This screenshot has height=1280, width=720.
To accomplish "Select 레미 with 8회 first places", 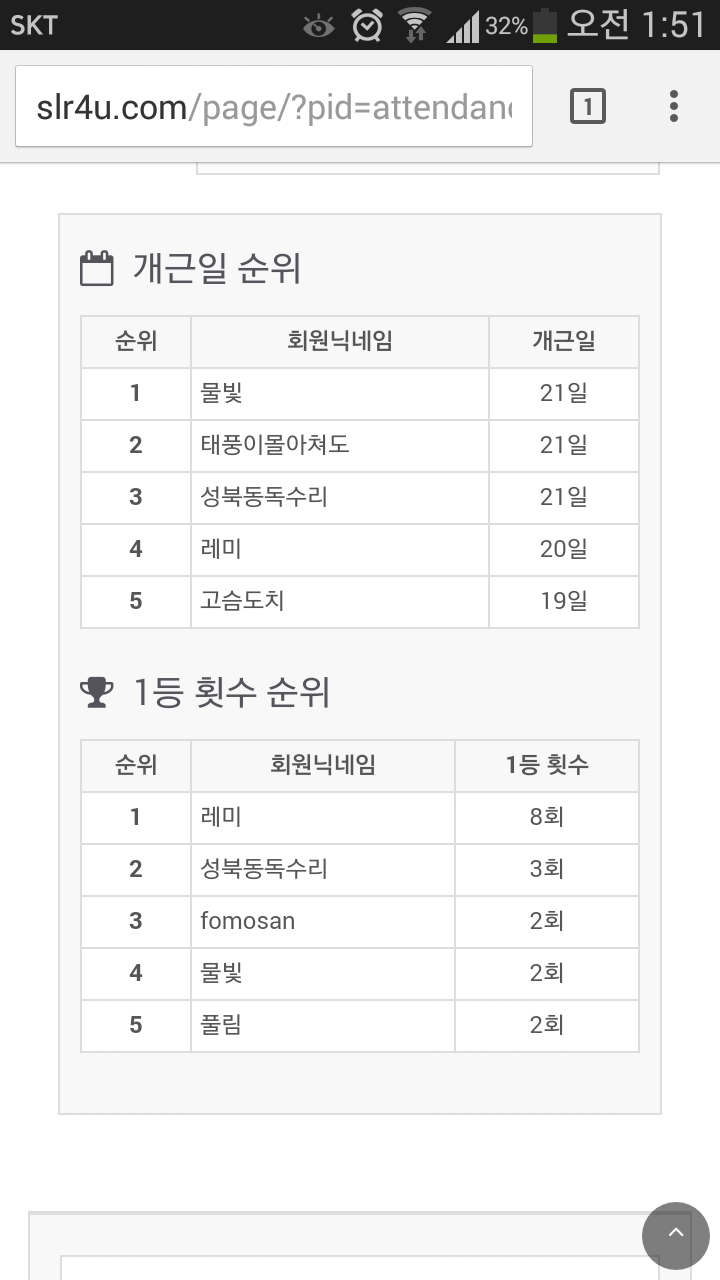I will pos(222,817).
